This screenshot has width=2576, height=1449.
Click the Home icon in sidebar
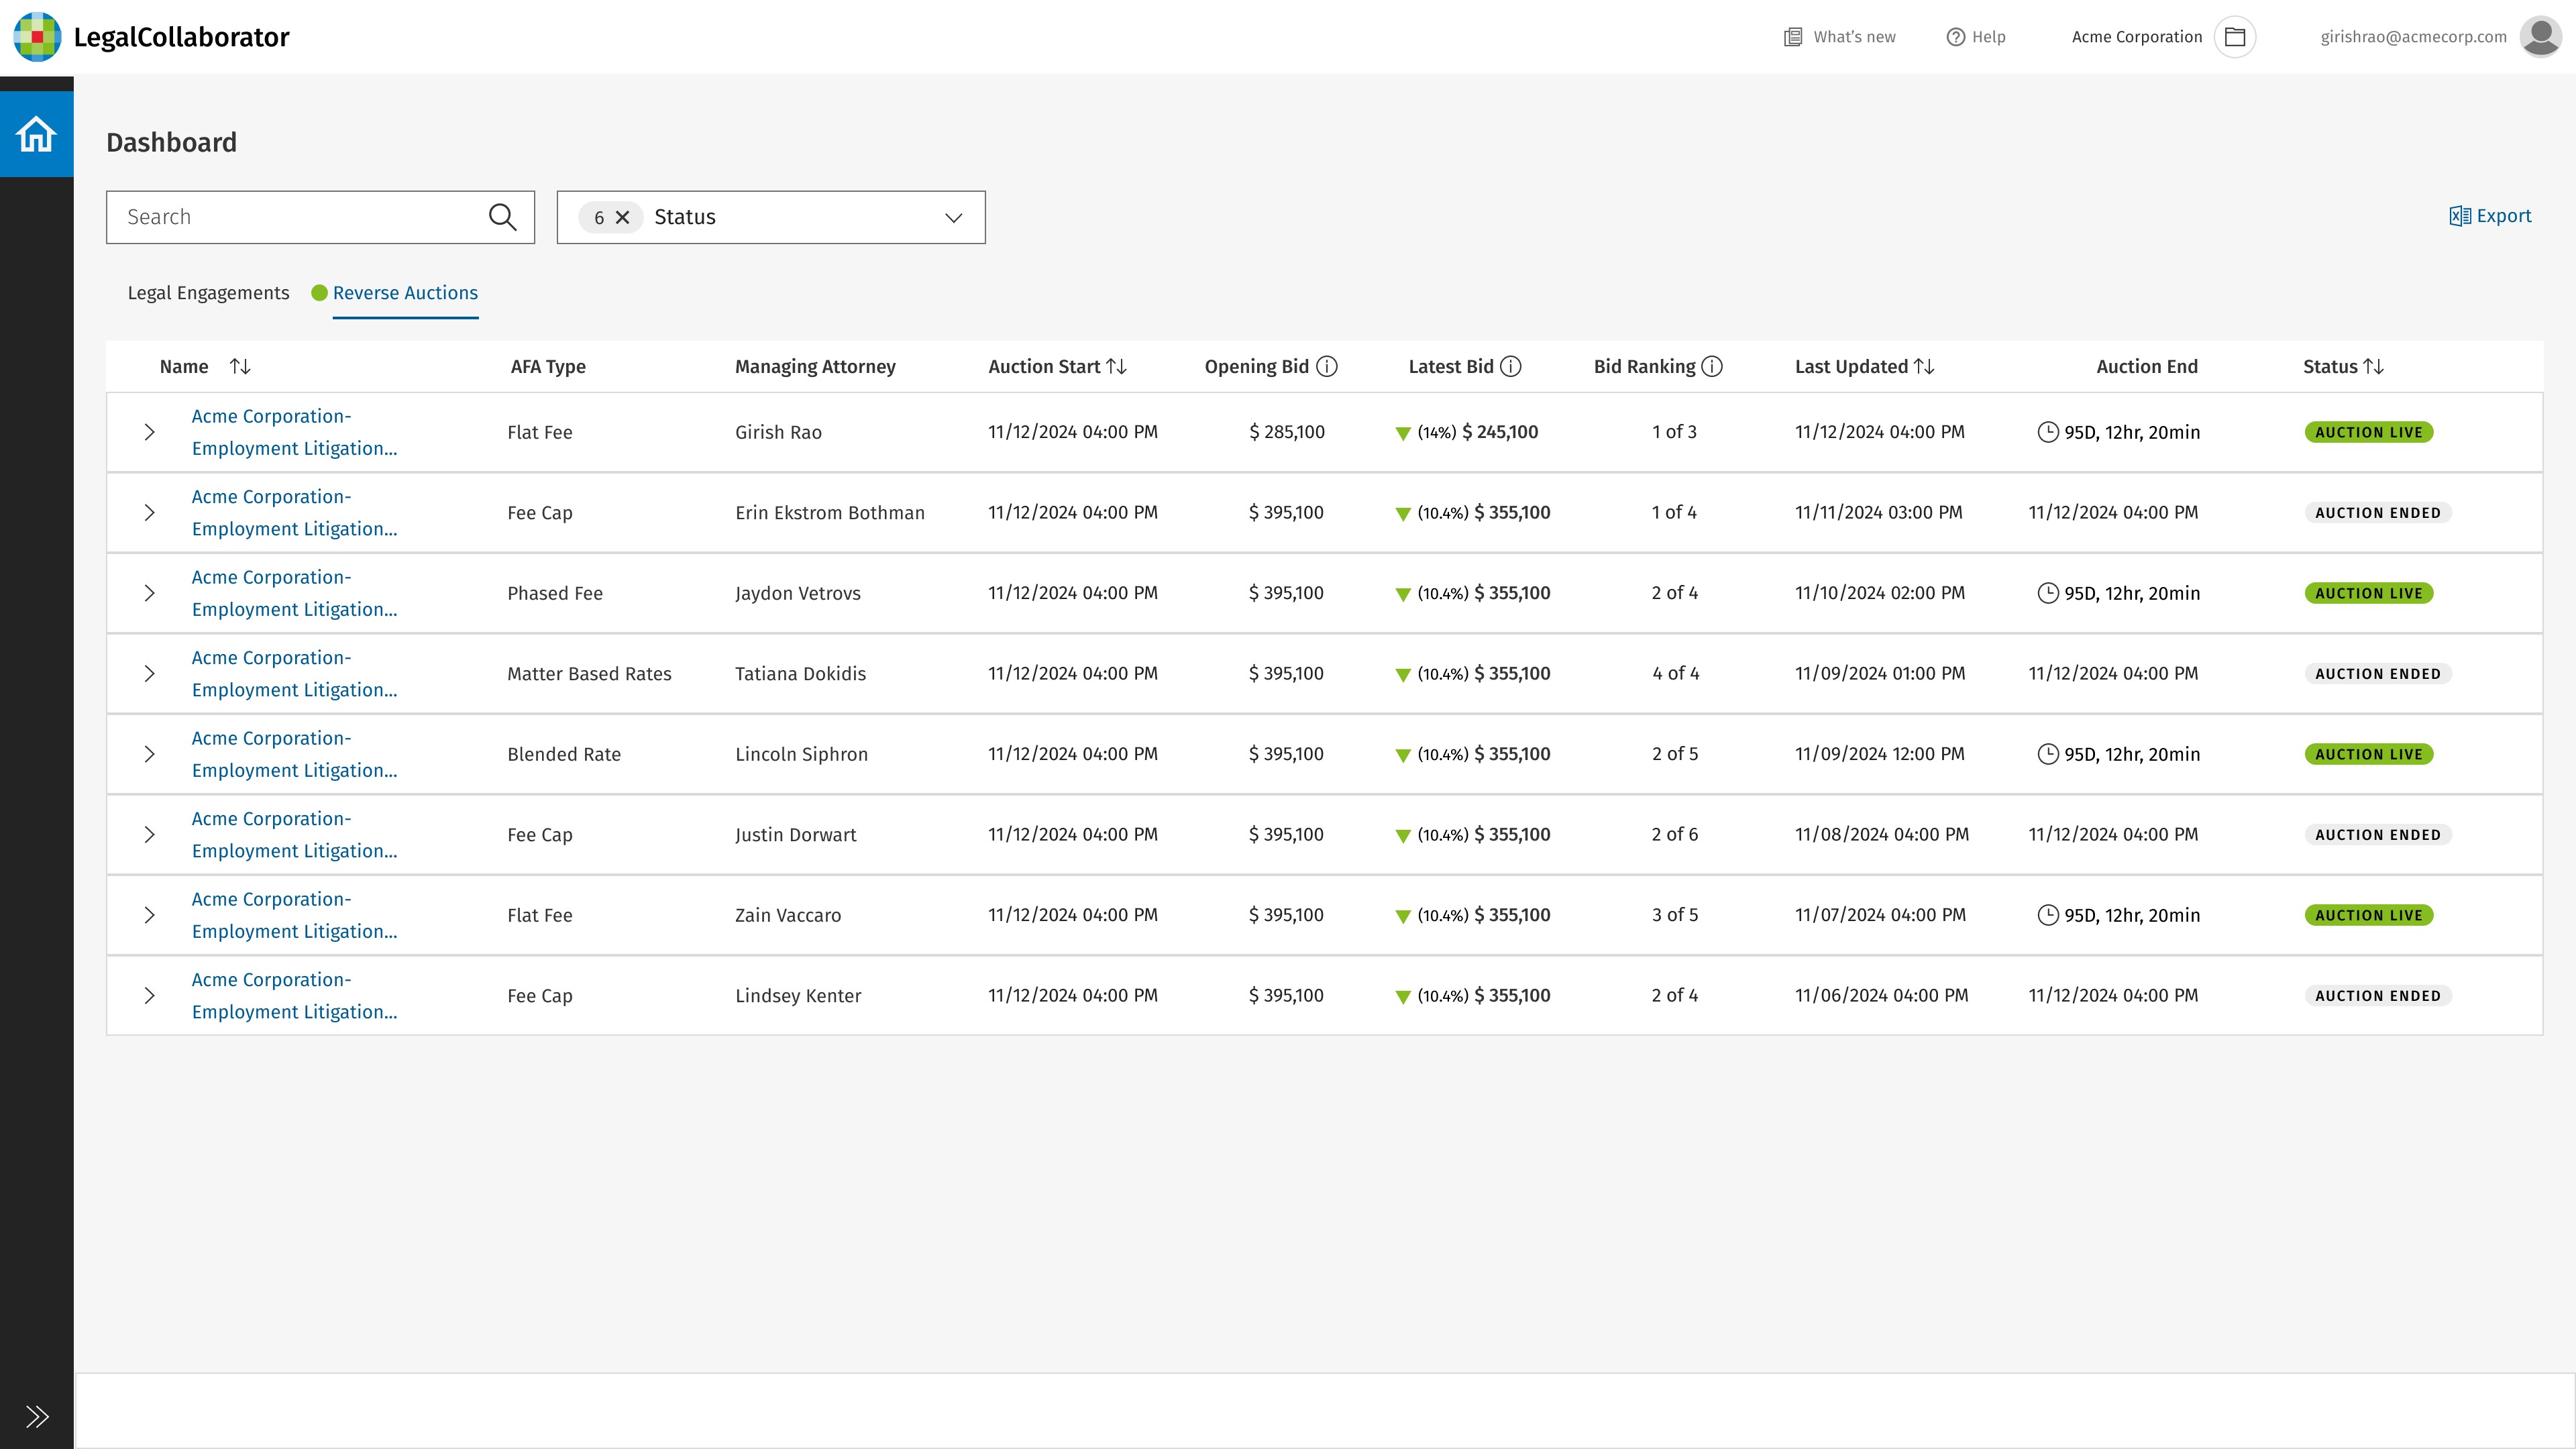36,134
